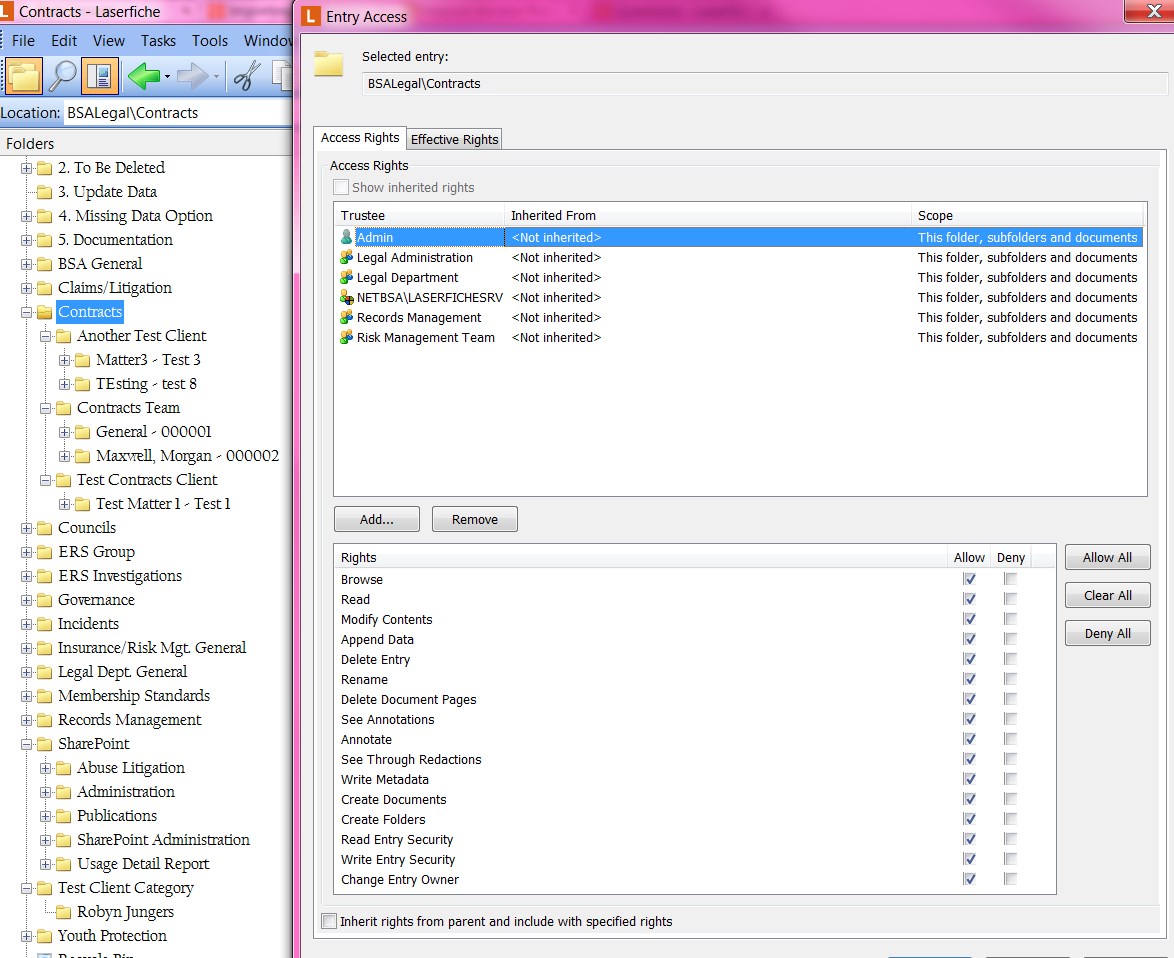Open the back arrow history dropdown
The height and width of the screenshot is (958, 1174).
click(x=167, y=76)
